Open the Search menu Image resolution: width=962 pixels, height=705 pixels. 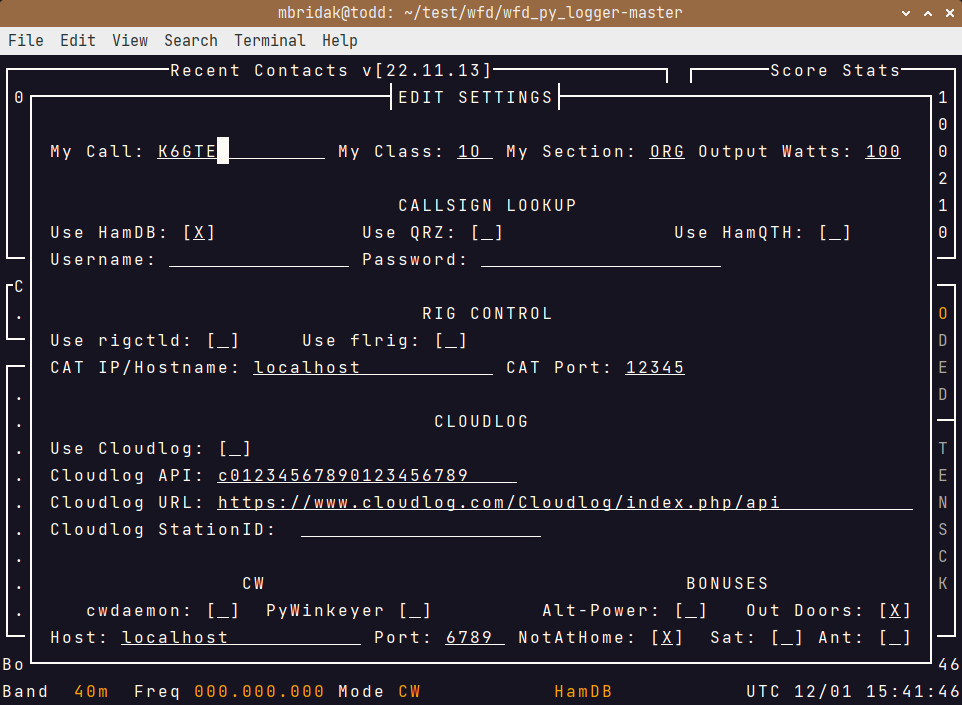pyautogui.click(x=190, y=40)
